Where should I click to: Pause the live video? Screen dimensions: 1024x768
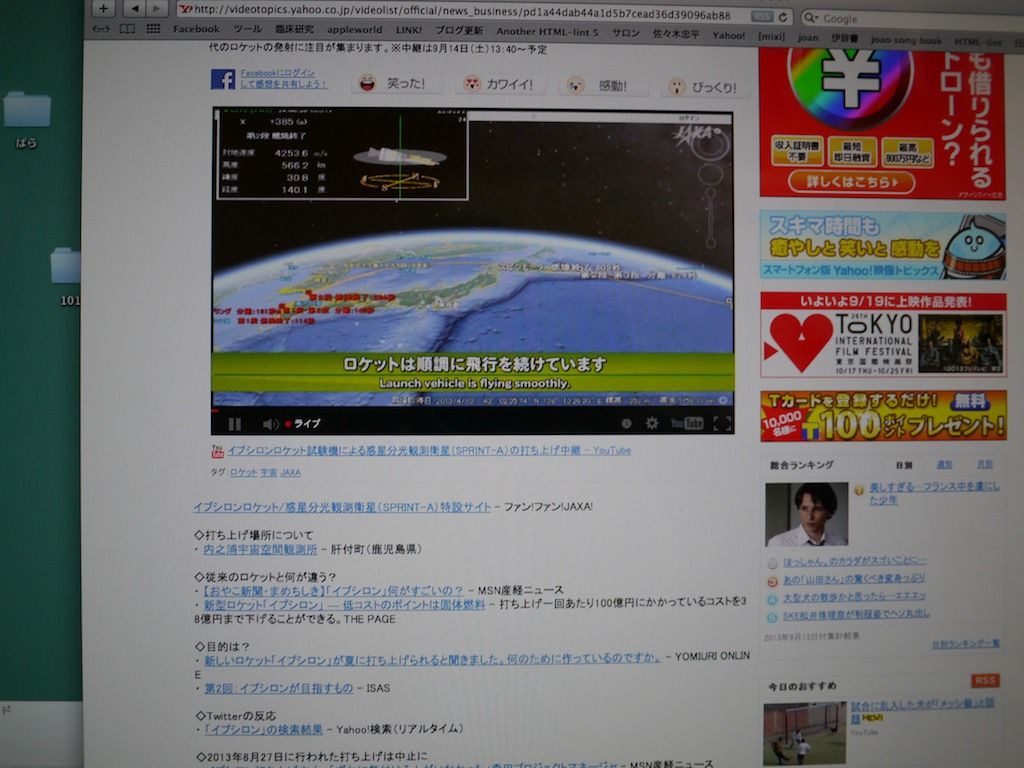pyautogui.click(x=234, y=424)
